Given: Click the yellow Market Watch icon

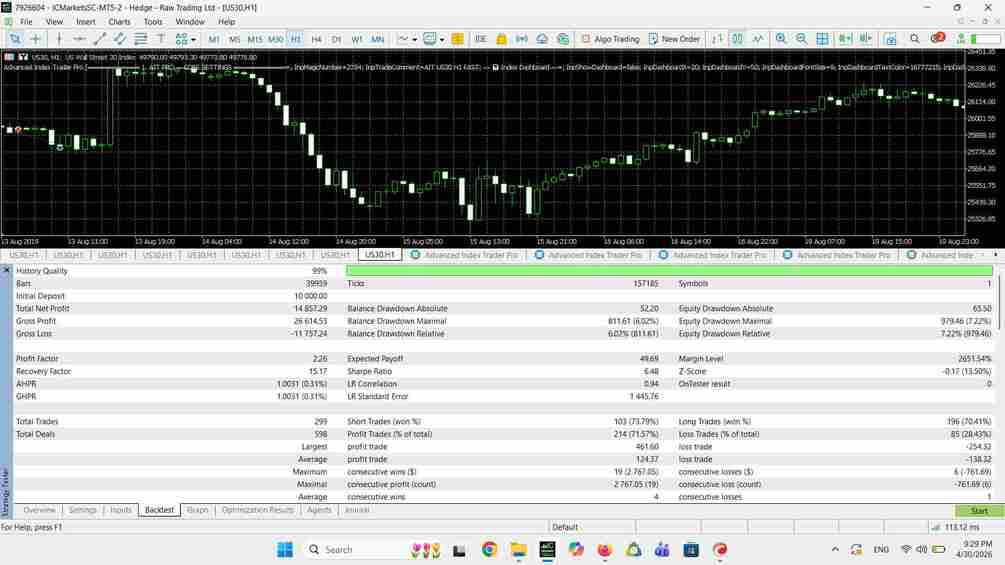Looking at the screenshot, I should [x=458, y=39].
